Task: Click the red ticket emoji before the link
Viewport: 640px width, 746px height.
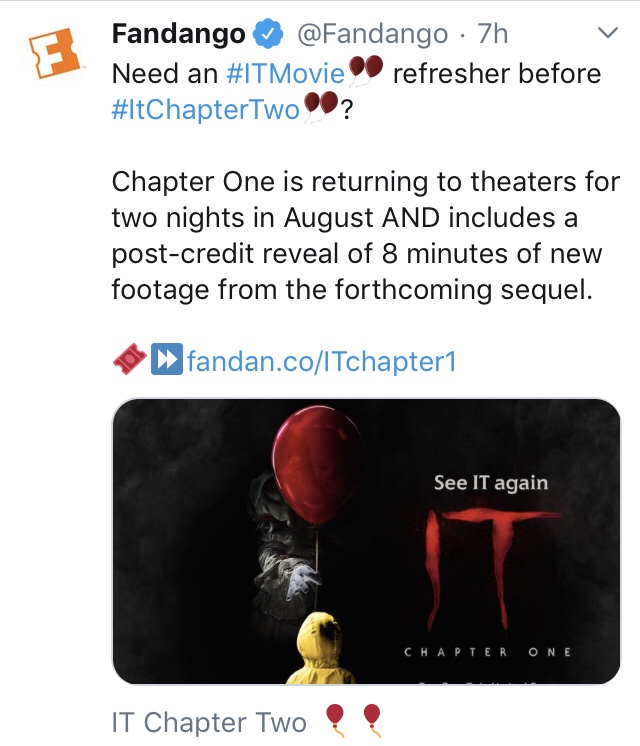Action: click(x=129, y=359)
